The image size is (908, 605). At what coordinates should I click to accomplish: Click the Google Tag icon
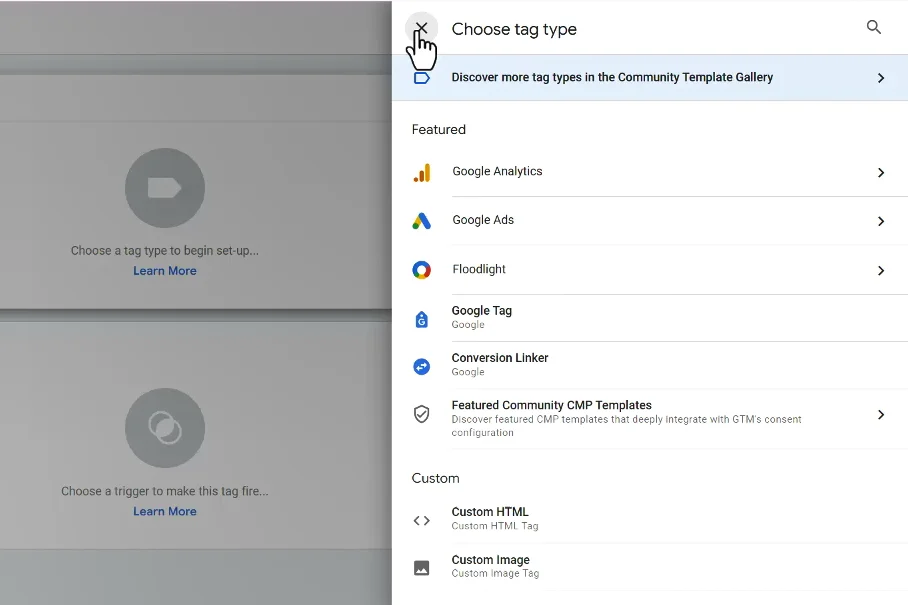click(x=422, y=319)
